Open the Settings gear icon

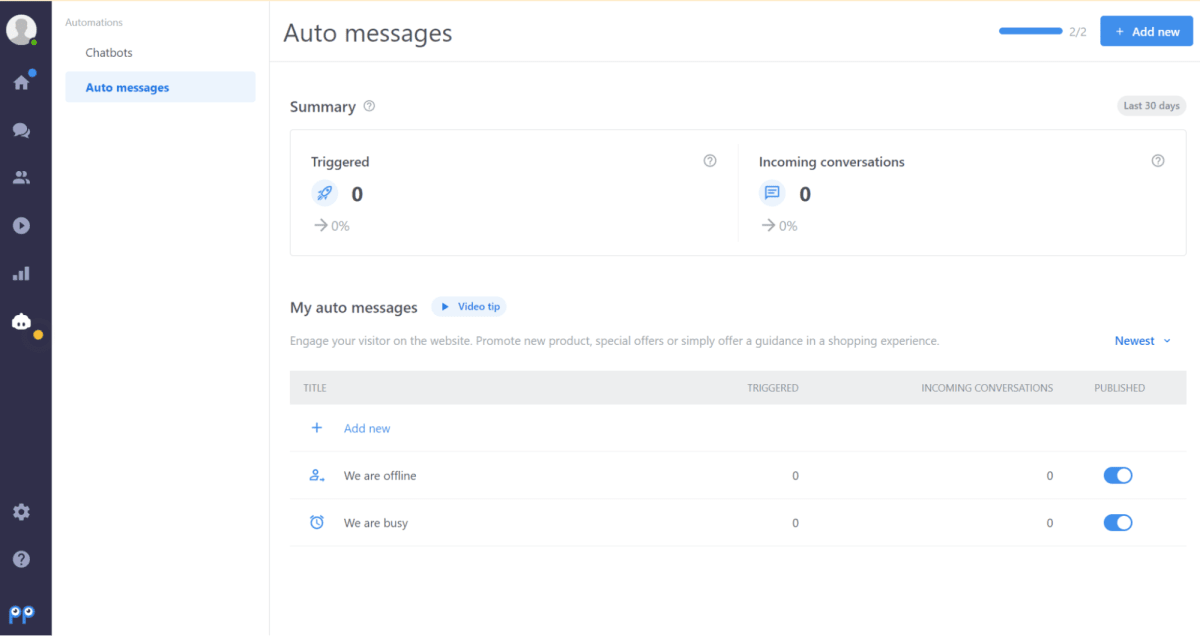coord(21,512)
